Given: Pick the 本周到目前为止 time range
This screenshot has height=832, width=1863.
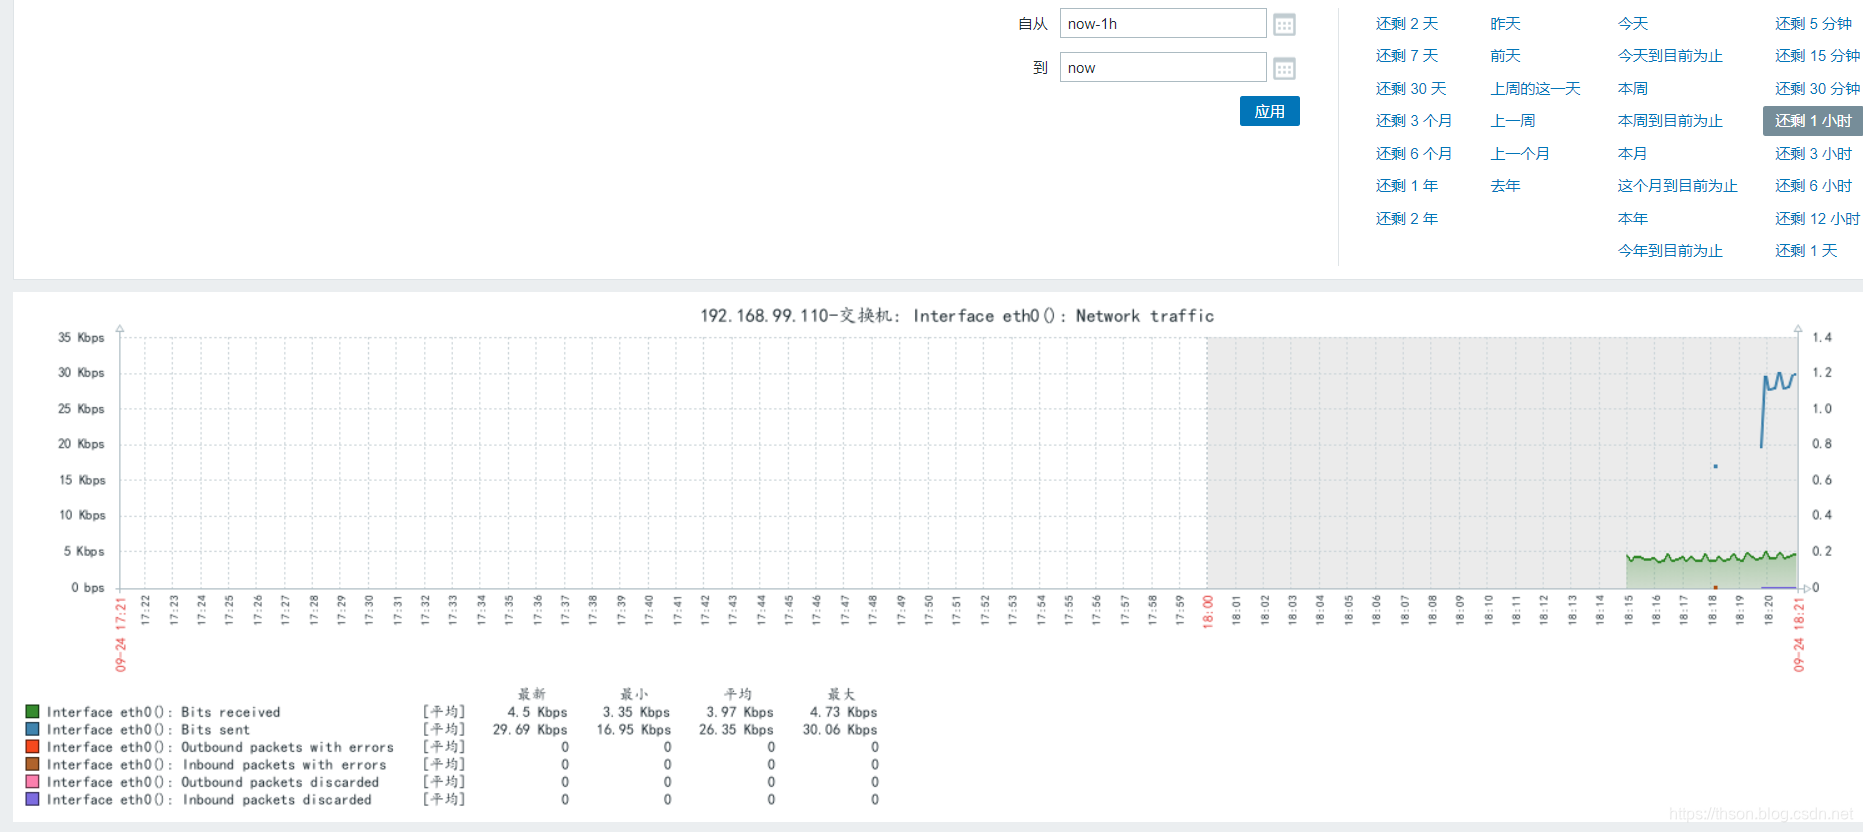Looking at the screenshot, I should pyautogui.click(x=1670, y=120).
